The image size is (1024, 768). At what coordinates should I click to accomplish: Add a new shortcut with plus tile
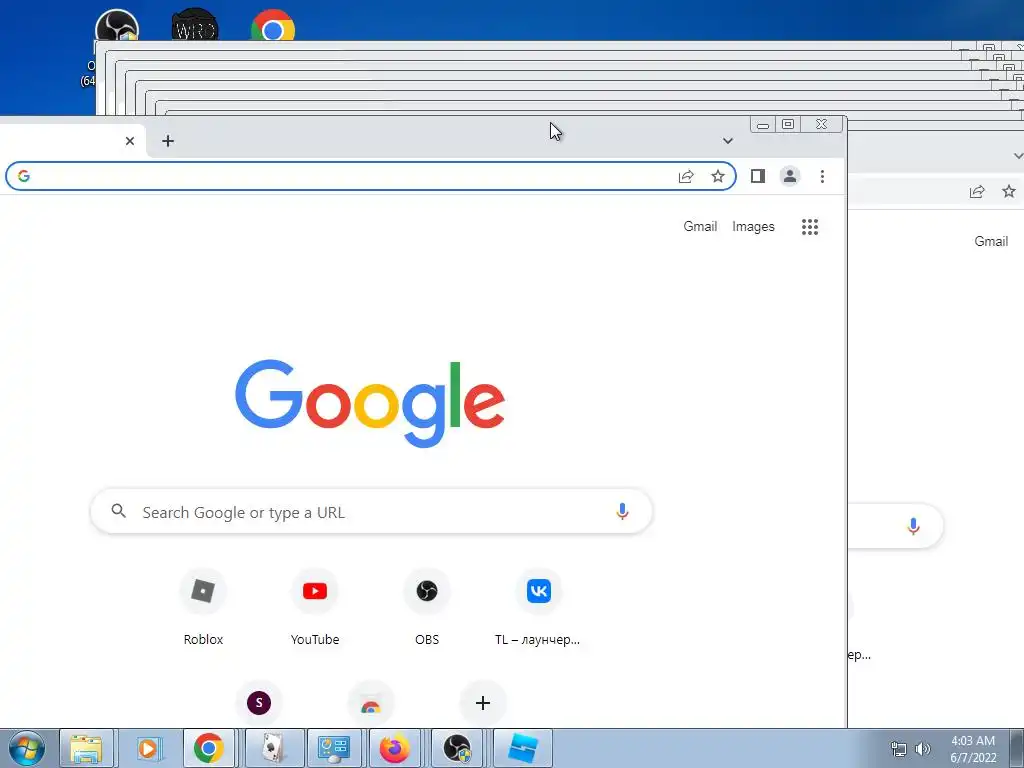(483, 703)
